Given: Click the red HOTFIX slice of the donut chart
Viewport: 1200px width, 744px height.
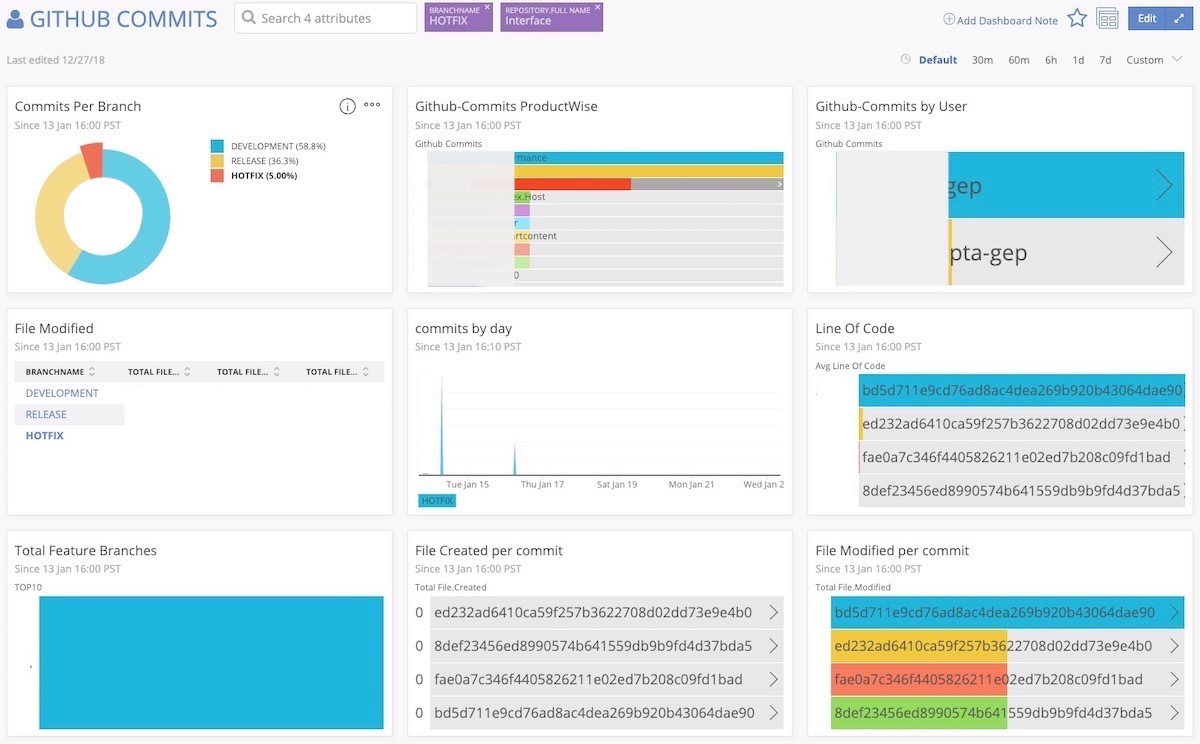Looking at the screenshot, I should pyautogui.click(x=92, y=159).
